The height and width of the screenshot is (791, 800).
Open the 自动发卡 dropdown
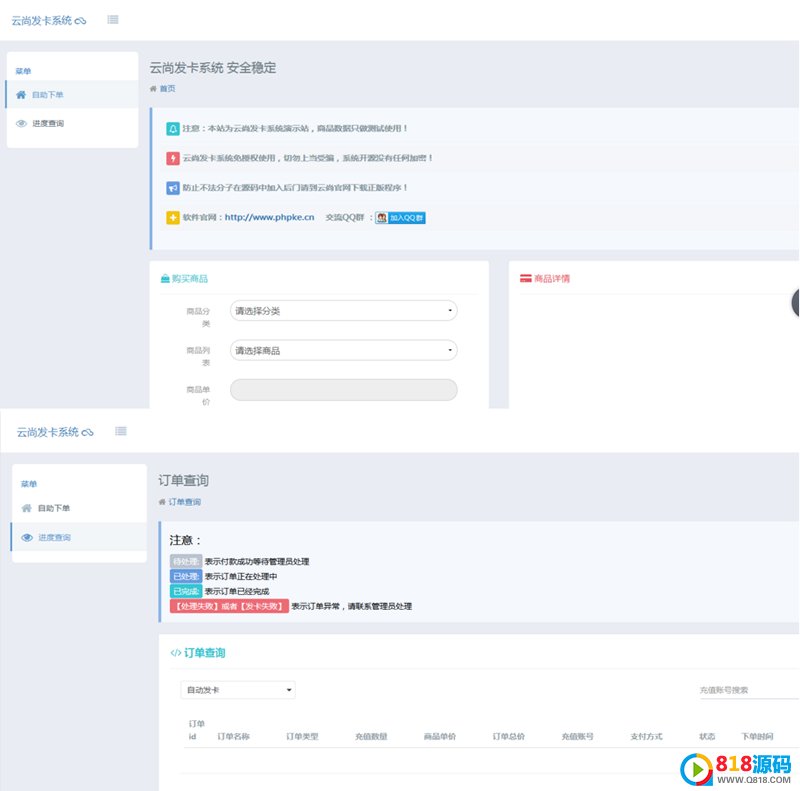point(238,690)
